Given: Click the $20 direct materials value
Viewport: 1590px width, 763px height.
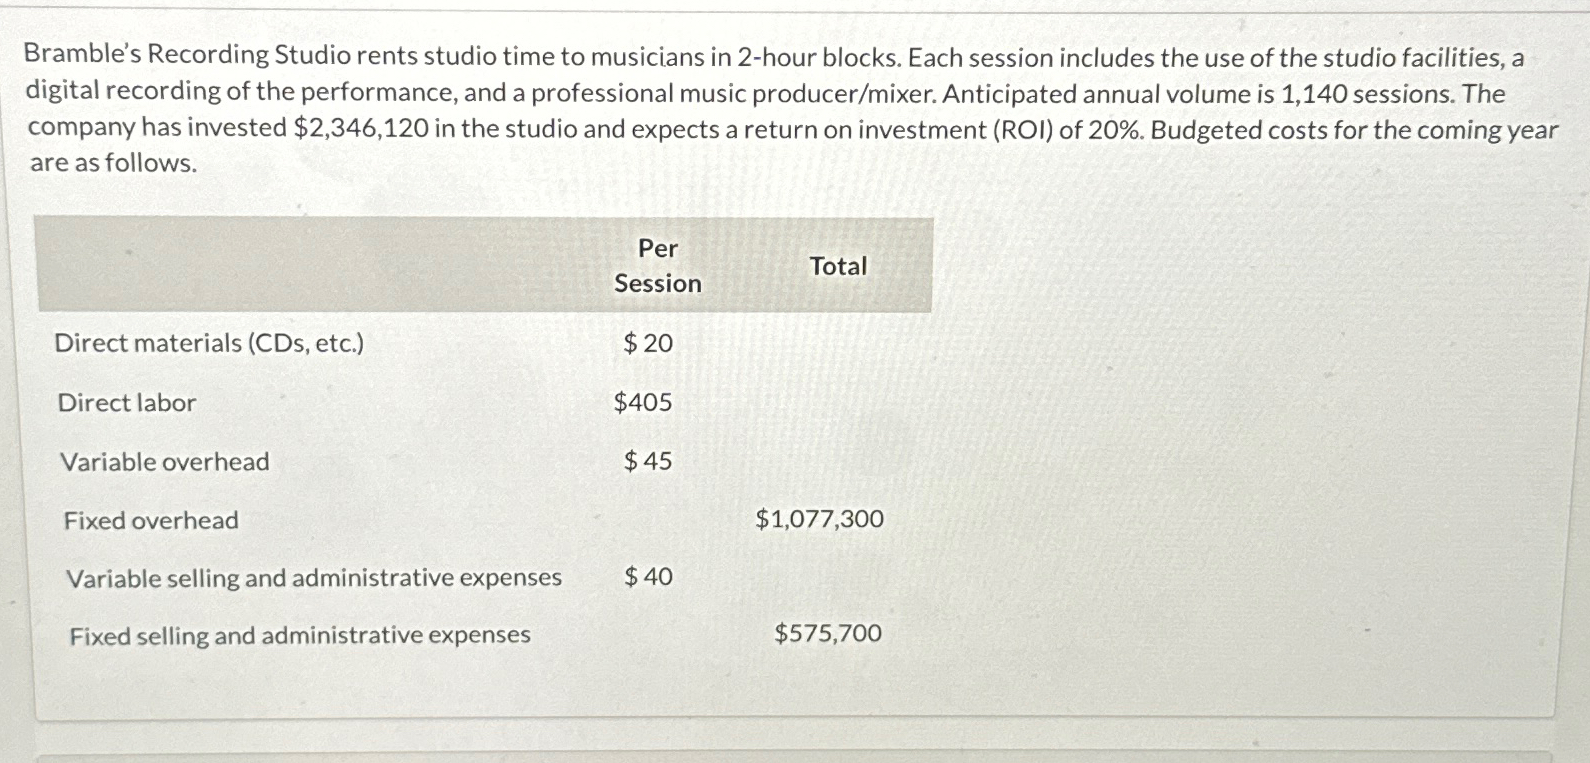Looking at the screenshot, I should [648, 343].
